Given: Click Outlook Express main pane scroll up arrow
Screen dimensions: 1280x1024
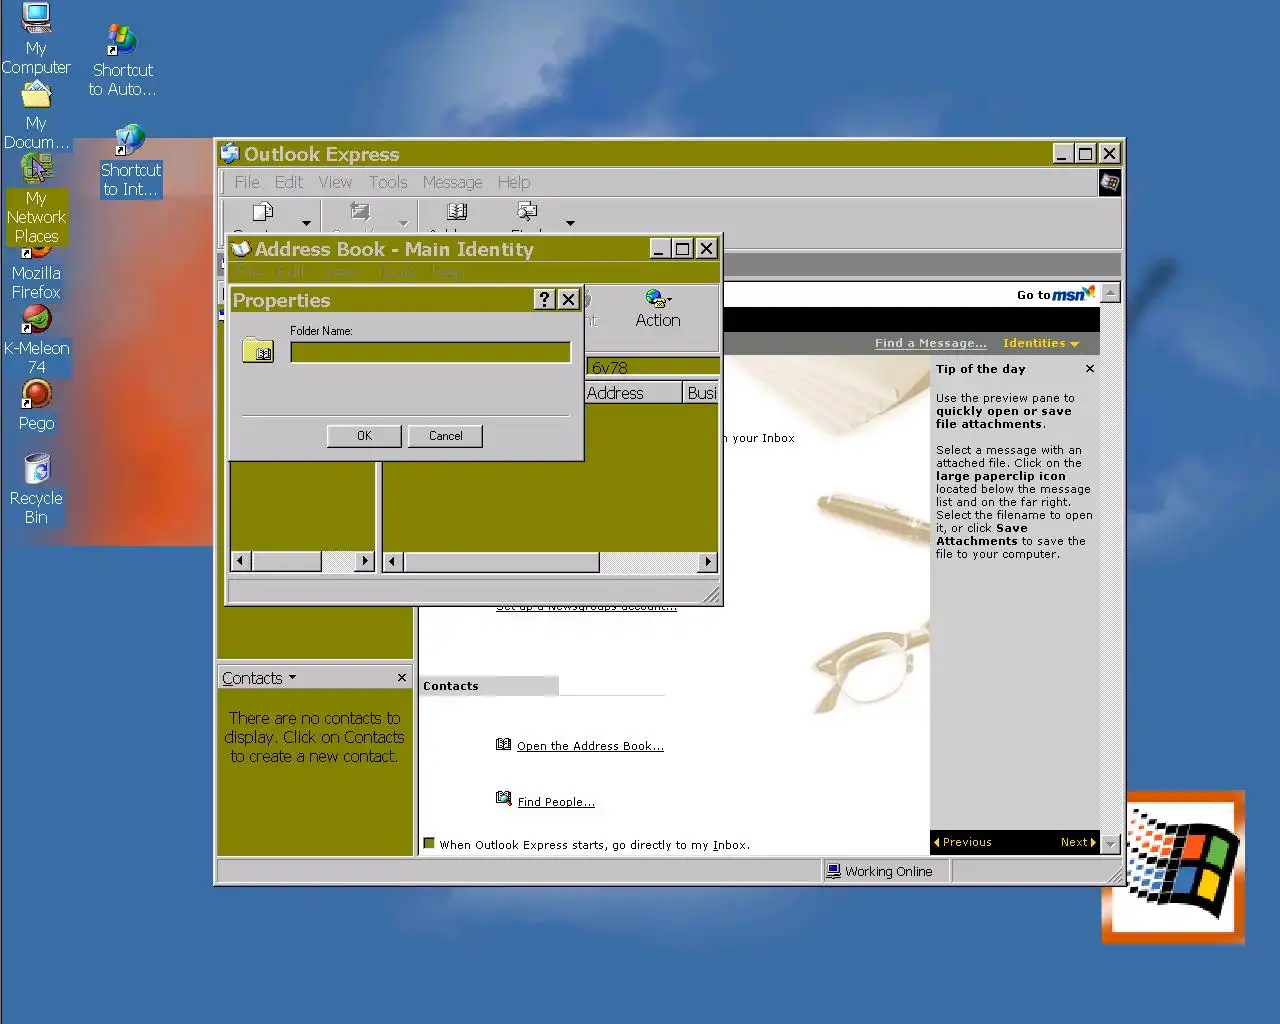Looking at the screenshot, I should tap(1110, 293).
